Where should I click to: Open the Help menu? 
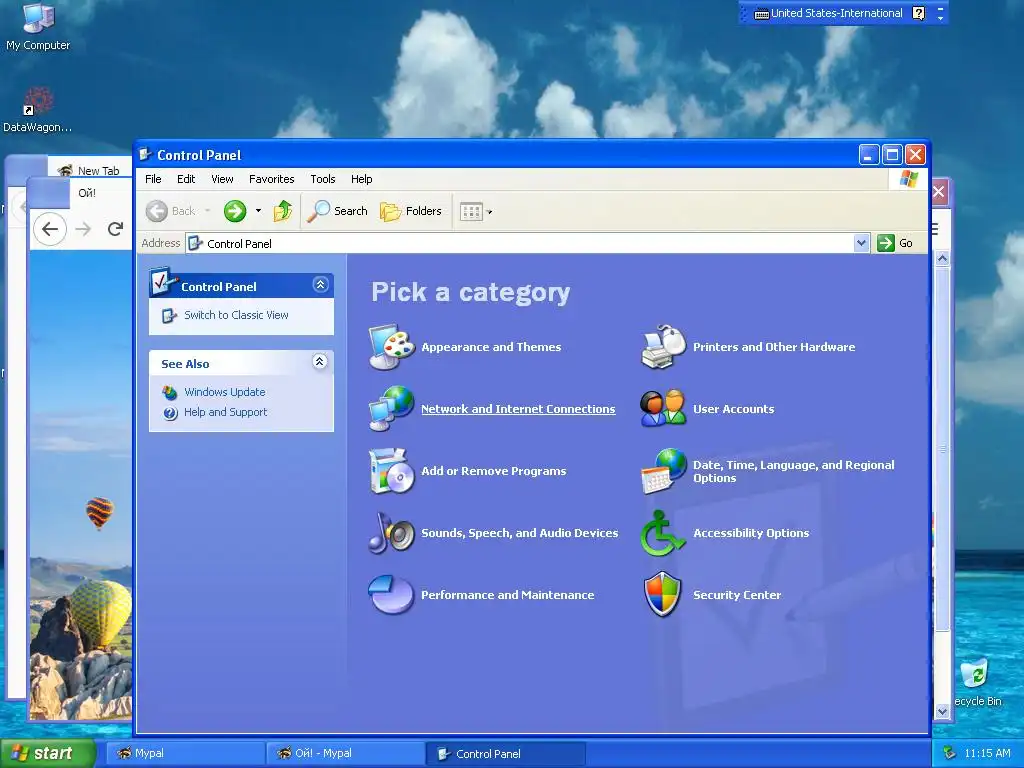(x=361, y=179)
